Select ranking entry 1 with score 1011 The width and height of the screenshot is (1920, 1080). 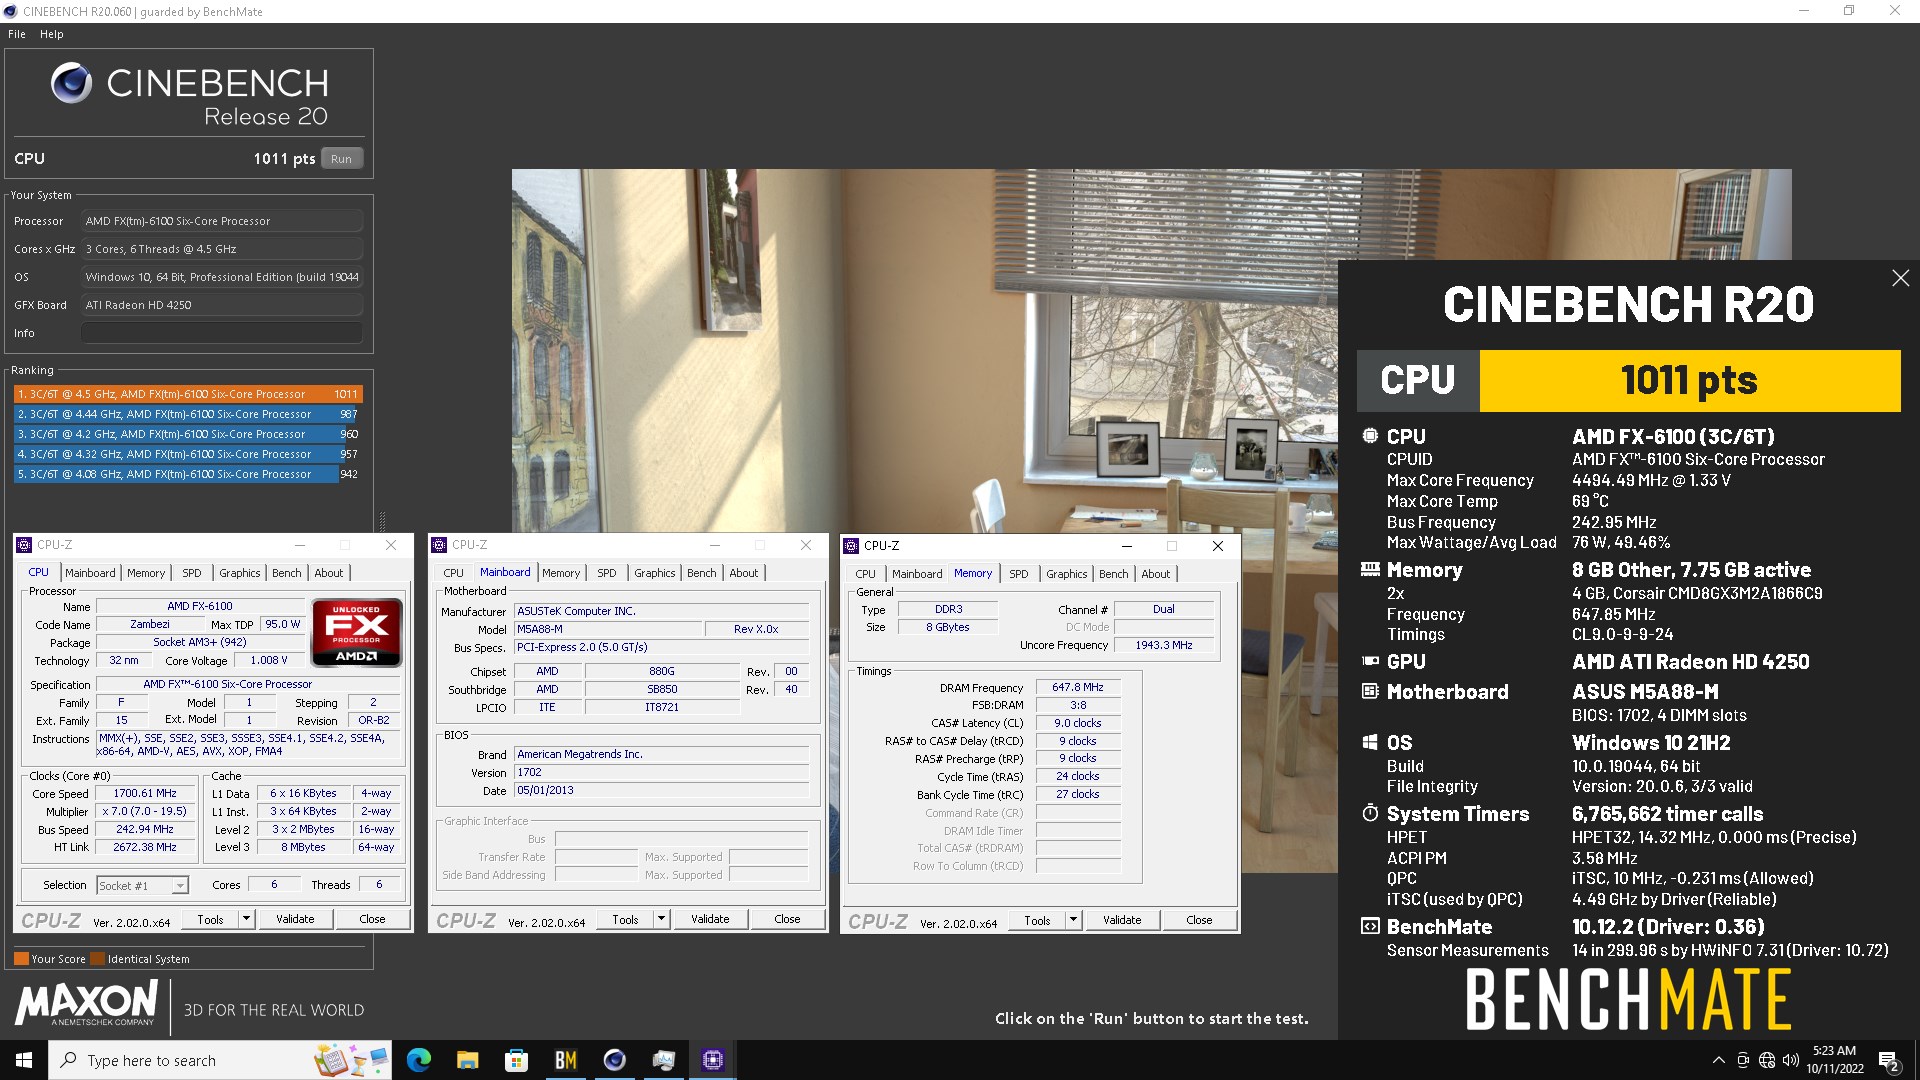click(x=188, y=394)
